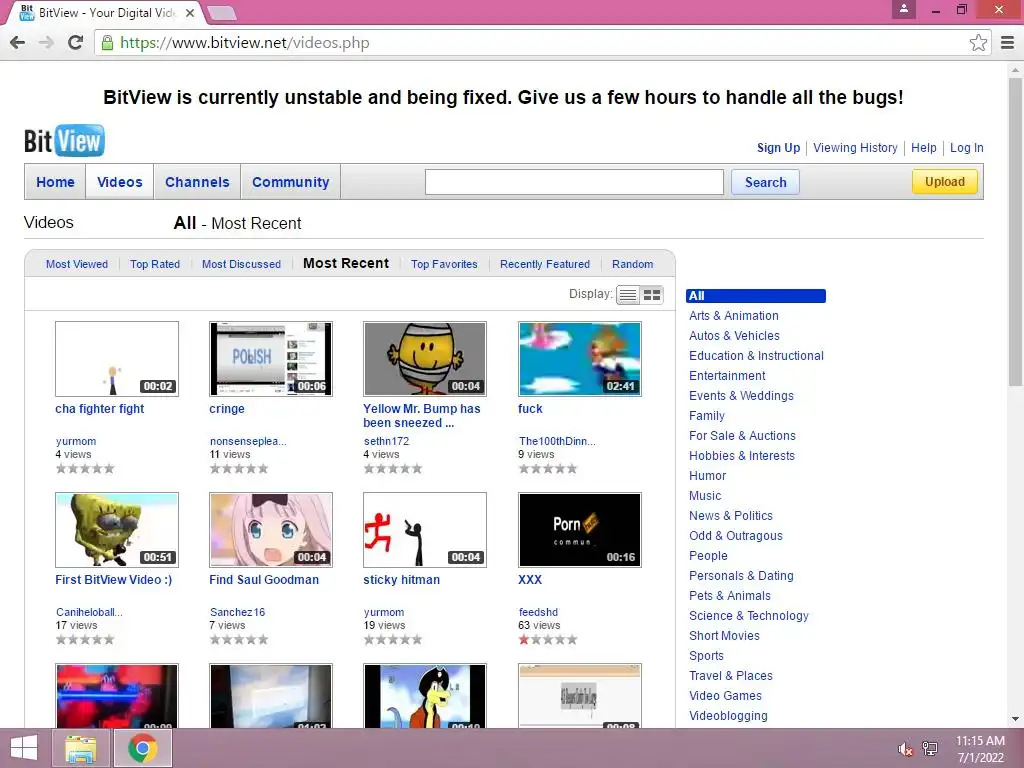Open uploader sethn172 profile
Screen dimensions: 1024x768
pos(387,441)
